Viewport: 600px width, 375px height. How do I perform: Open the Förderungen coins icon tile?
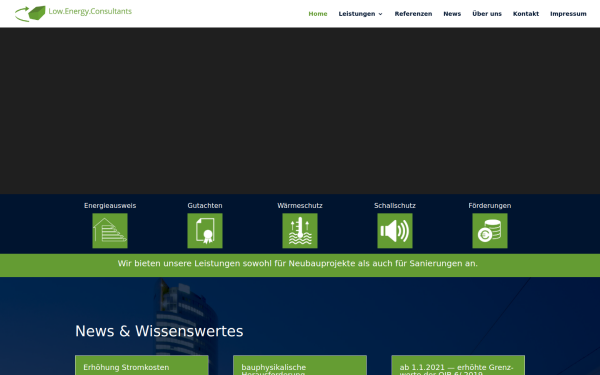point(490,231)
